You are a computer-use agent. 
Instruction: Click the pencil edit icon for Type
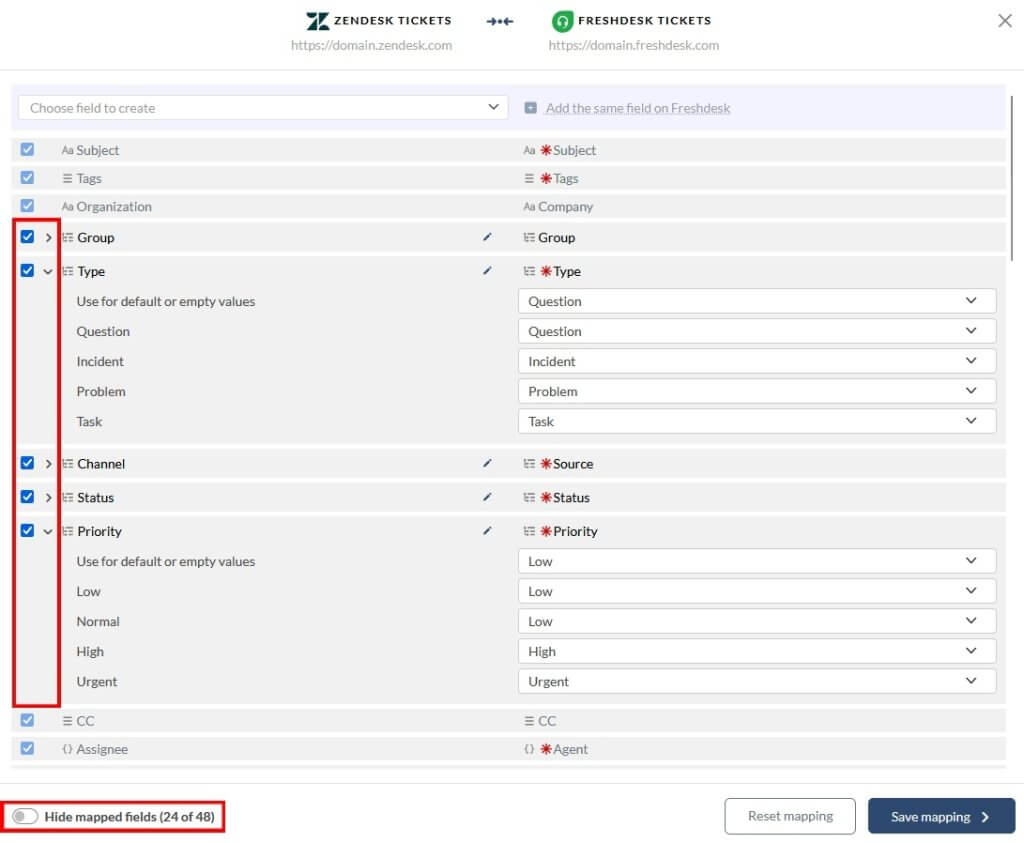(x=487, y=271)
